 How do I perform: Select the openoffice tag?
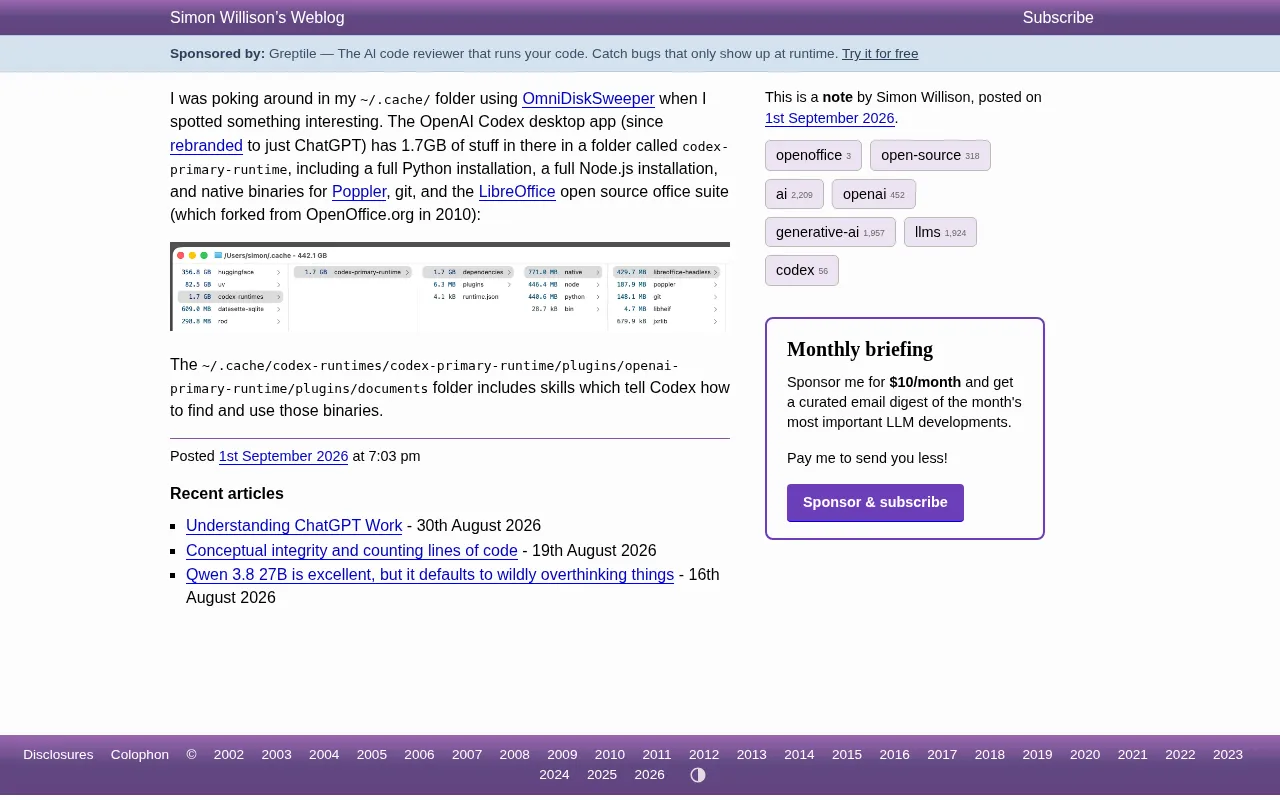[x=813, y=156]
